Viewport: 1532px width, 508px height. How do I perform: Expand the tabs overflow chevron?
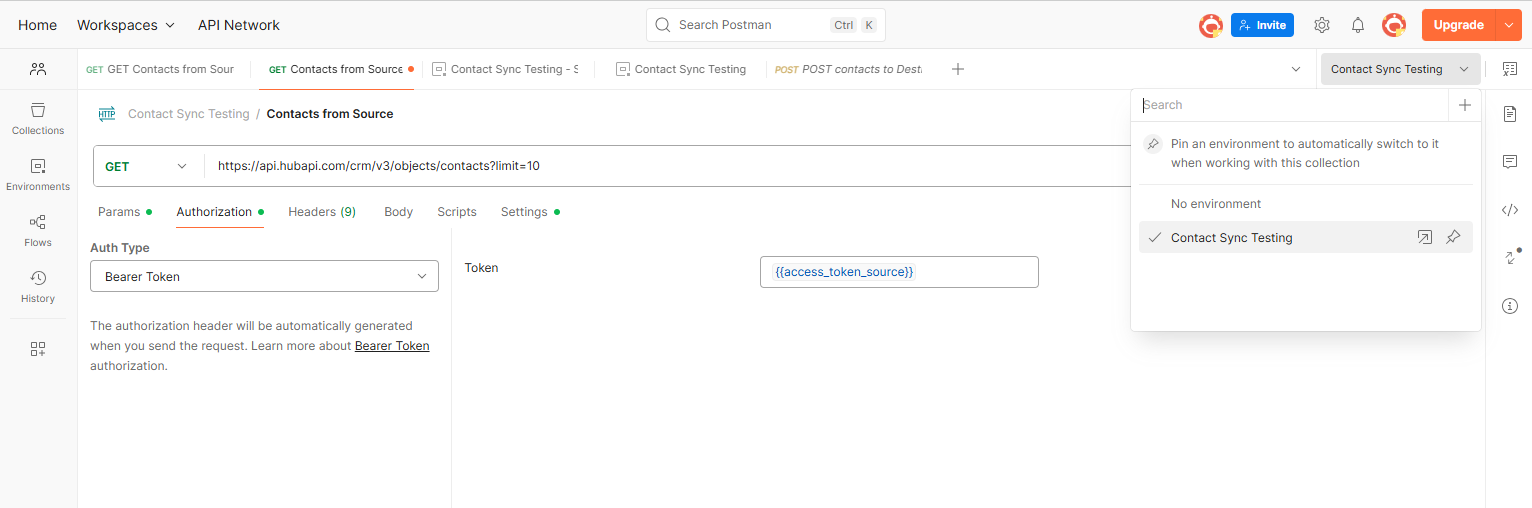point(1296,69)
